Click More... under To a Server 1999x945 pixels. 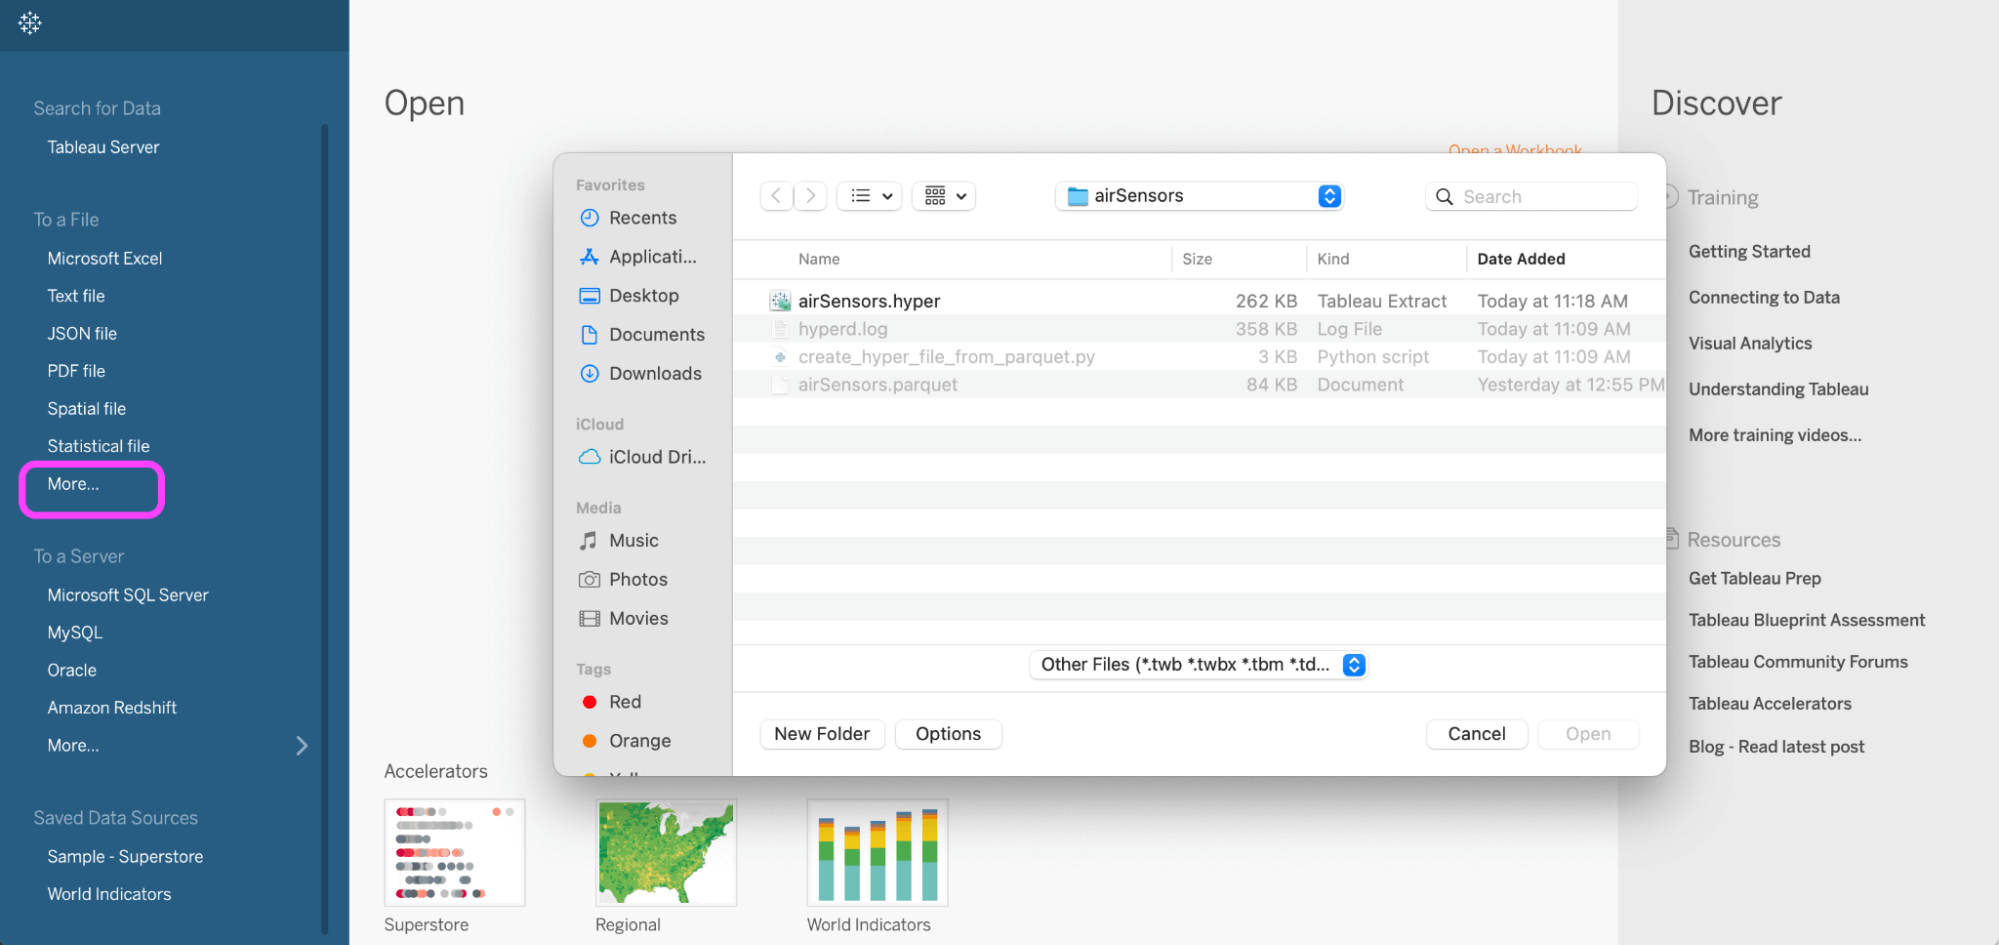pyautogui.click(x=73, y=745)
